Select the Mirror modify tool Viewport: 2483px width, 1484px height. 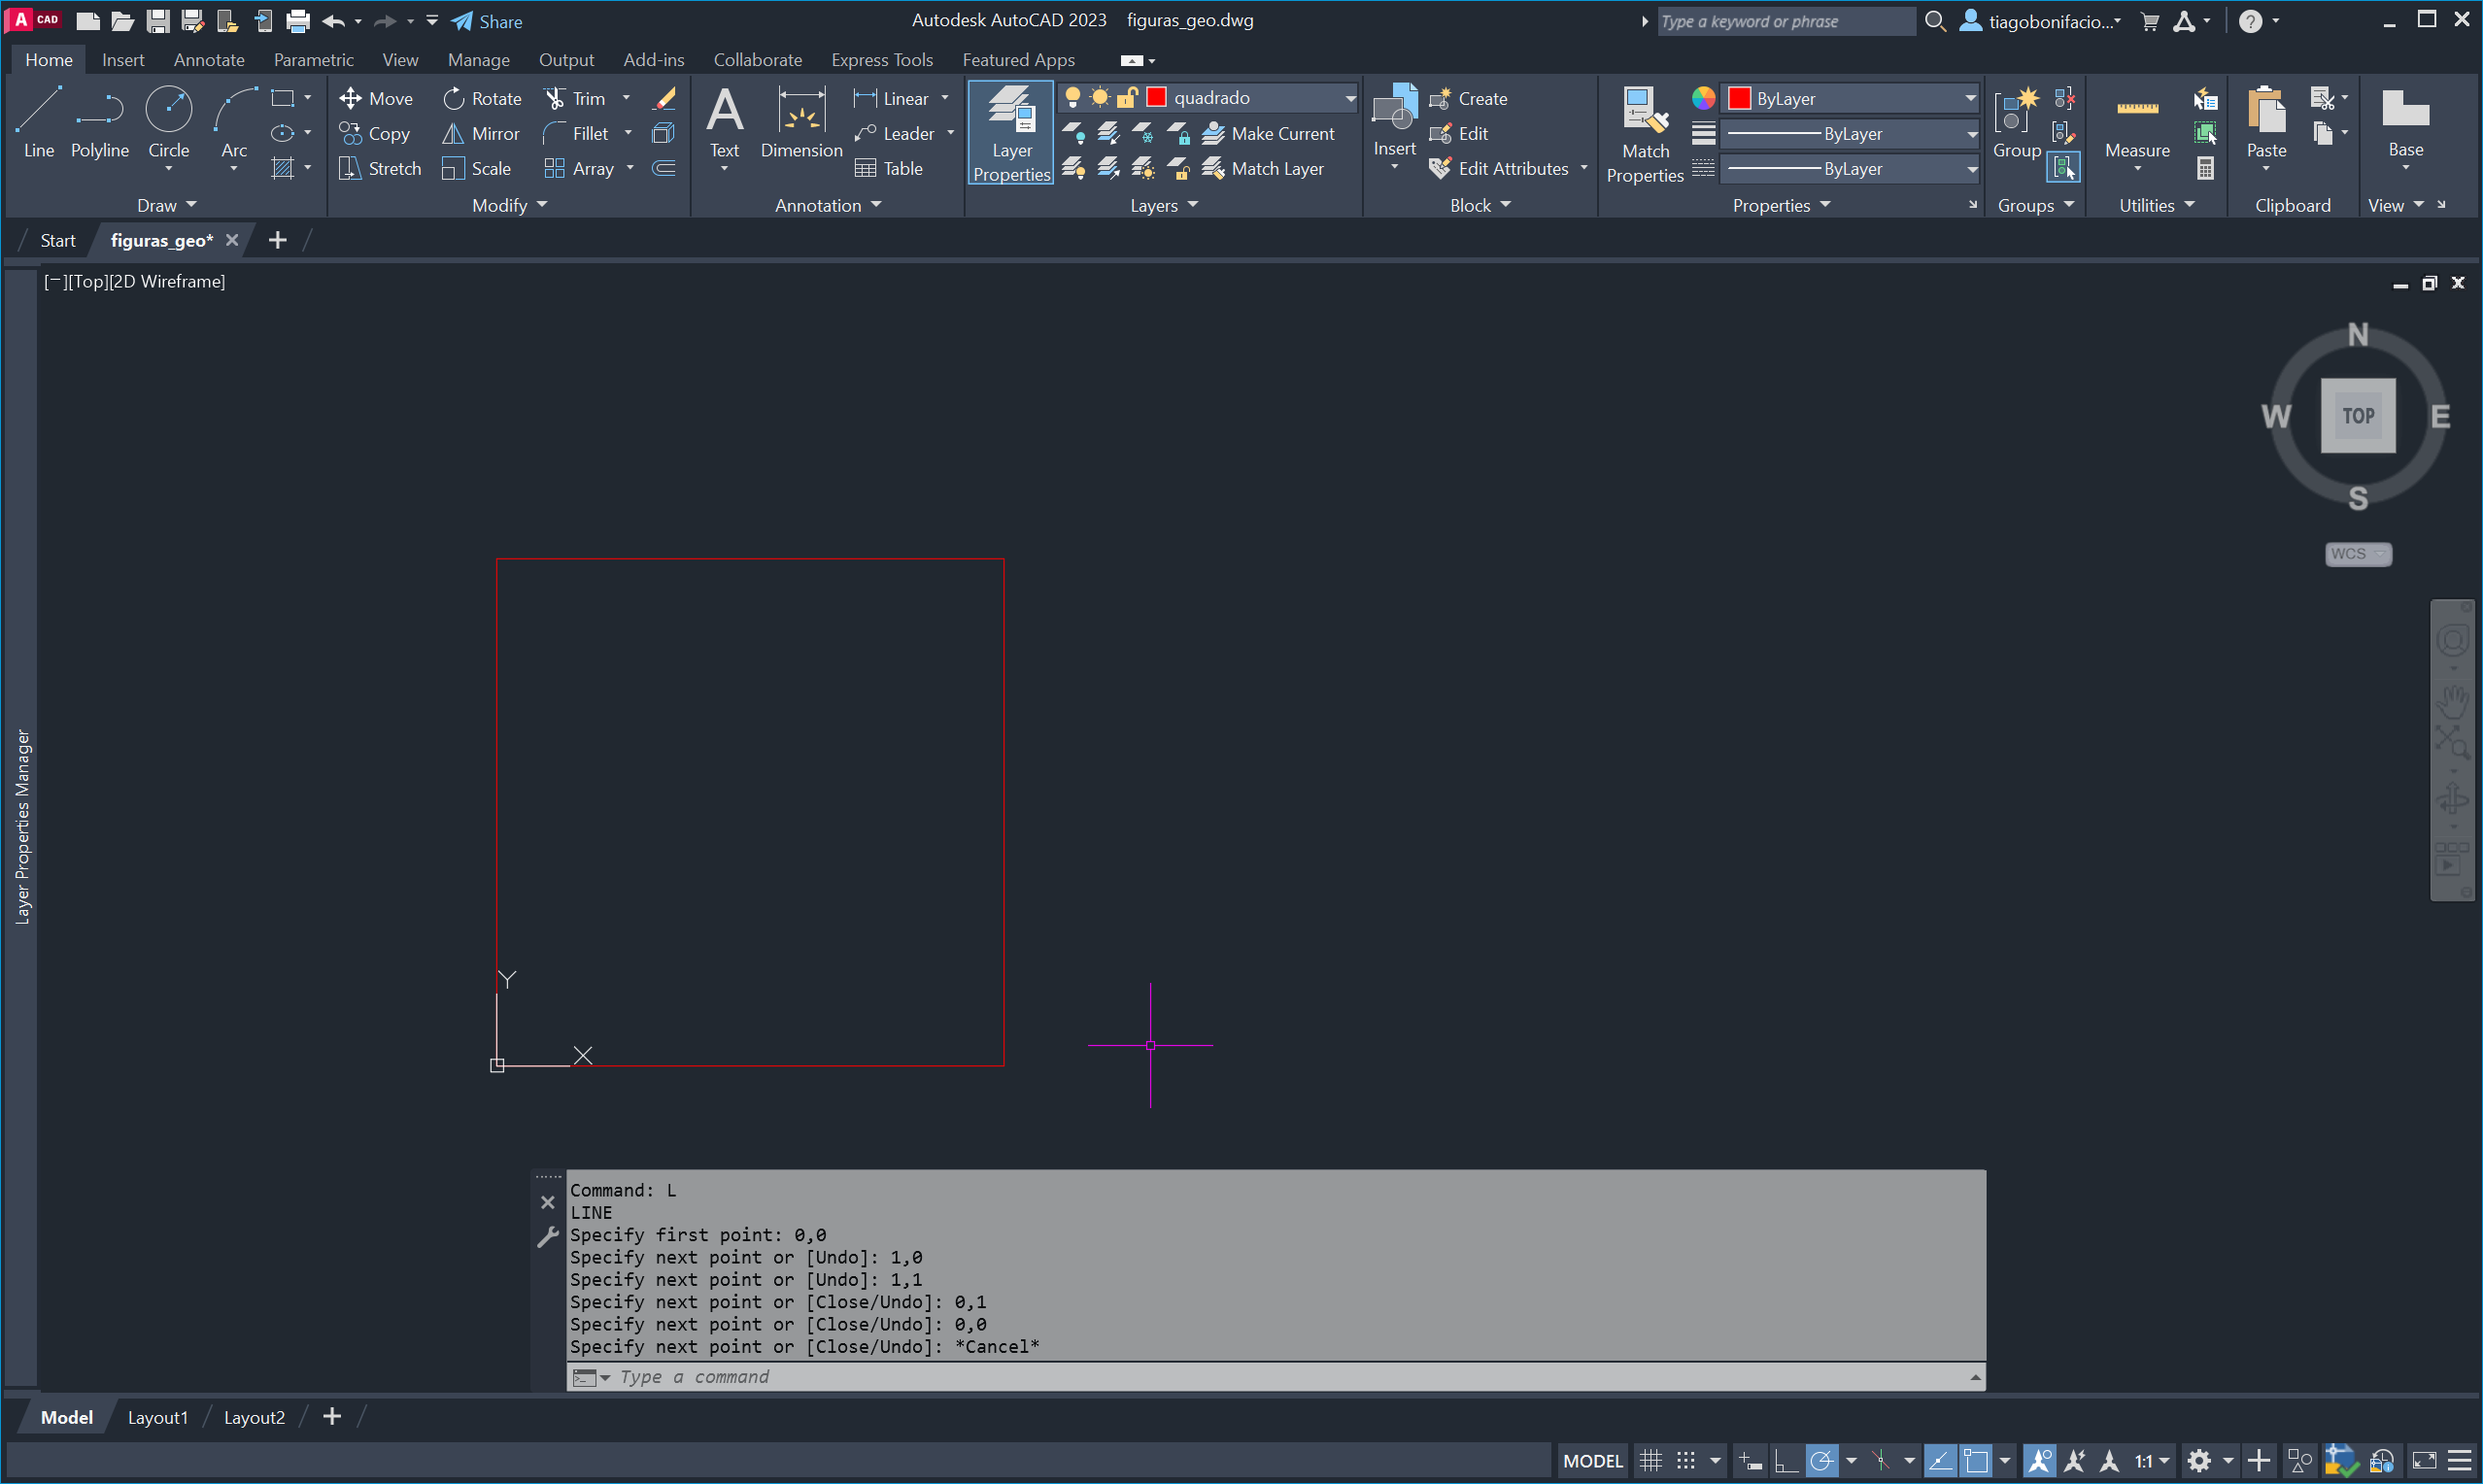(x=481, y=133)
